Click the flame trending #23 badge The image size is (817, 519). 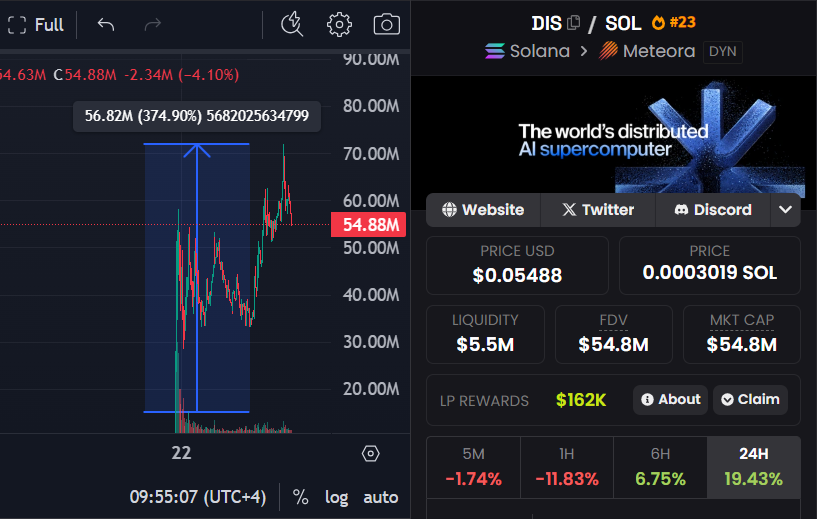[674, 22]
